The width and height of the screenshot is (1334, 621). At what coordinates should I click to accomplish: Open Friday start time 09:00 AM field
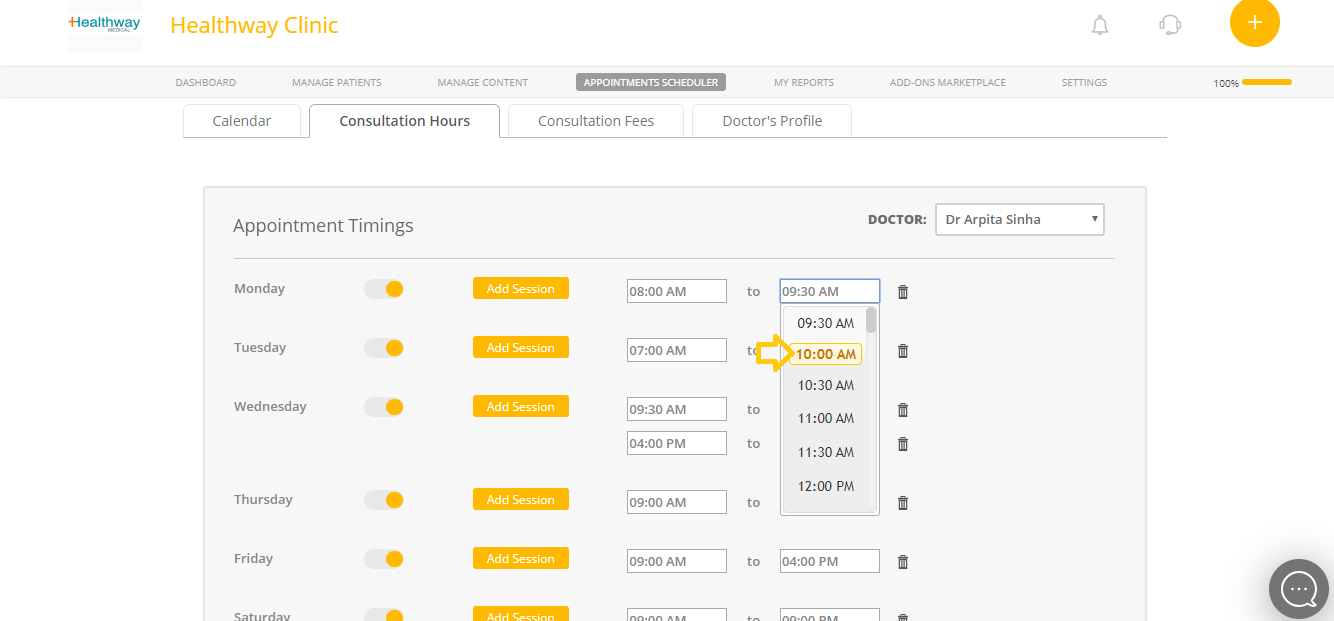(x=677, y=561)
